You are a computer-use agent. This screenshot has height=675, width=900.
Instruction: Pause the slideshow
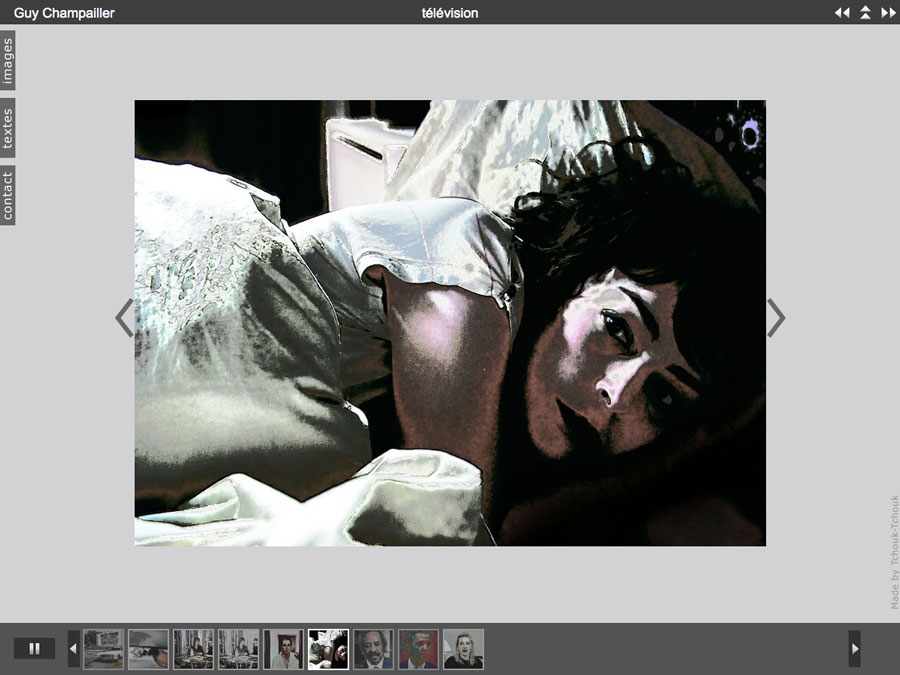click(x=34, y=649)
